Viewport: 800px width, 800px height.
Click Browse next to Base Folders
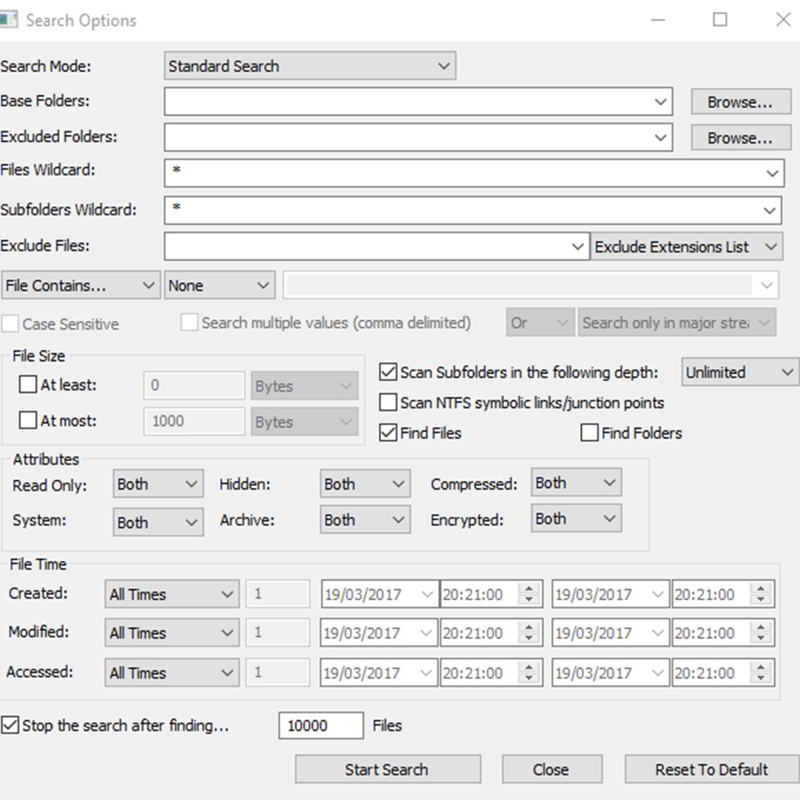pos(739,102)
